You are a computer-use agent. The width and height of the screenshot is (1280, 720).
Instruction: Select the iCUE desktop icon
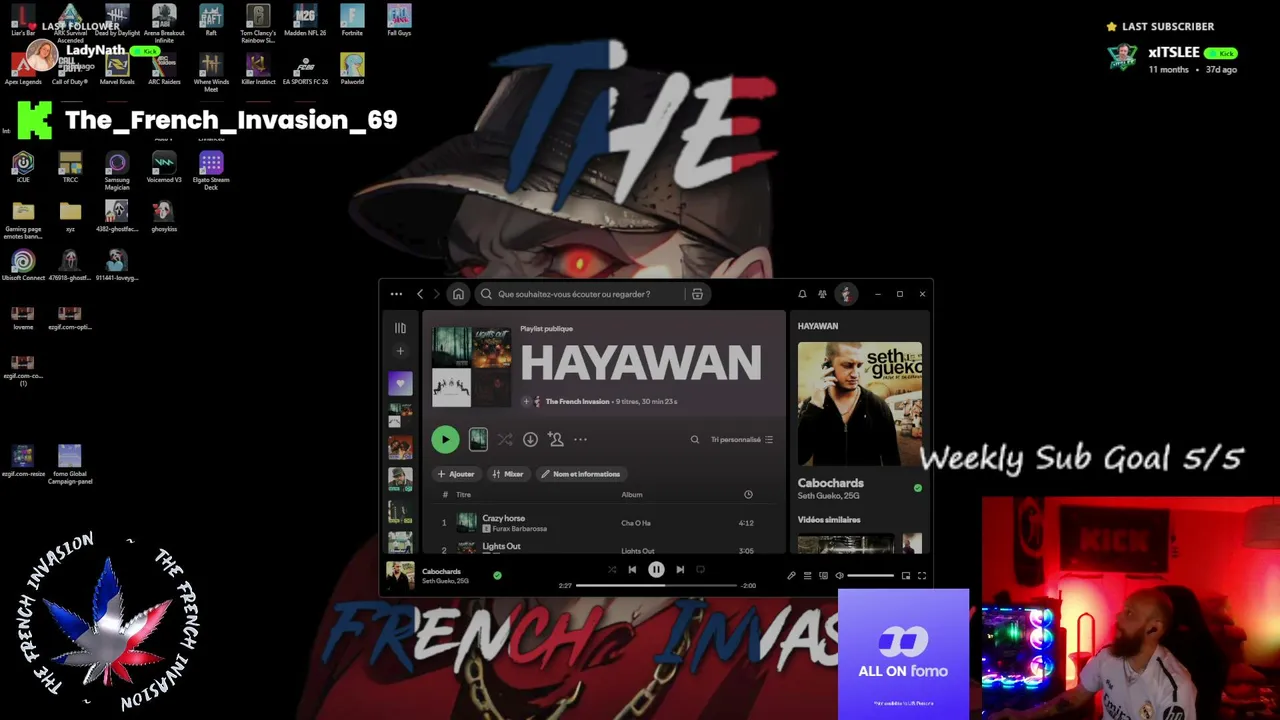[23, 167]
